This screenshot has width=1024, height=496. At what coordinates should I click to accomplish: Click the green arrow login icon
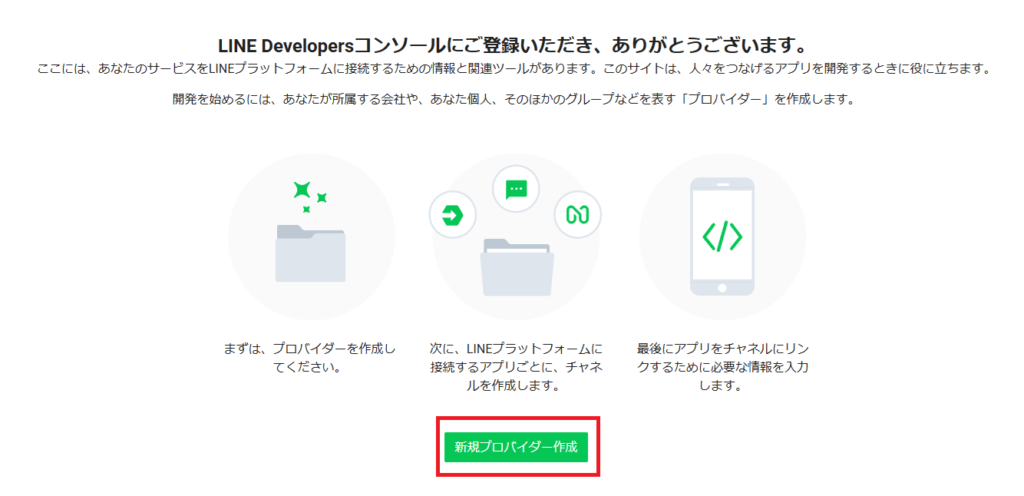[x=452, y=215]
